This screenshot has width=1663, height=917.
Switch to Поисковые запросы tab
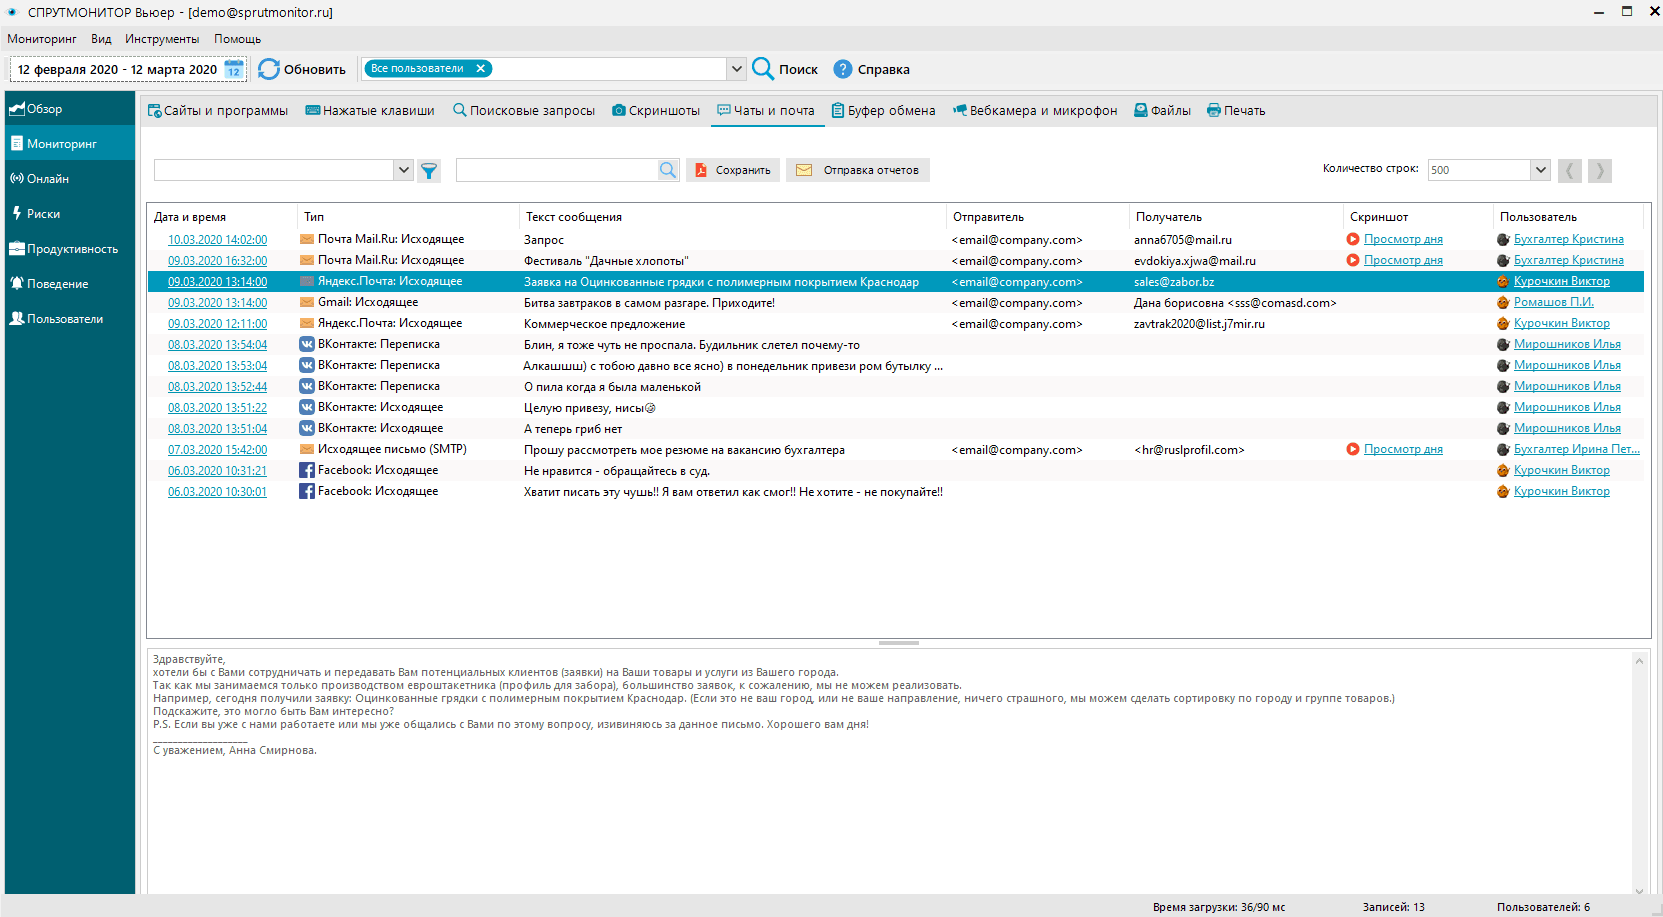pyautogui.click(x=524, y=111)
